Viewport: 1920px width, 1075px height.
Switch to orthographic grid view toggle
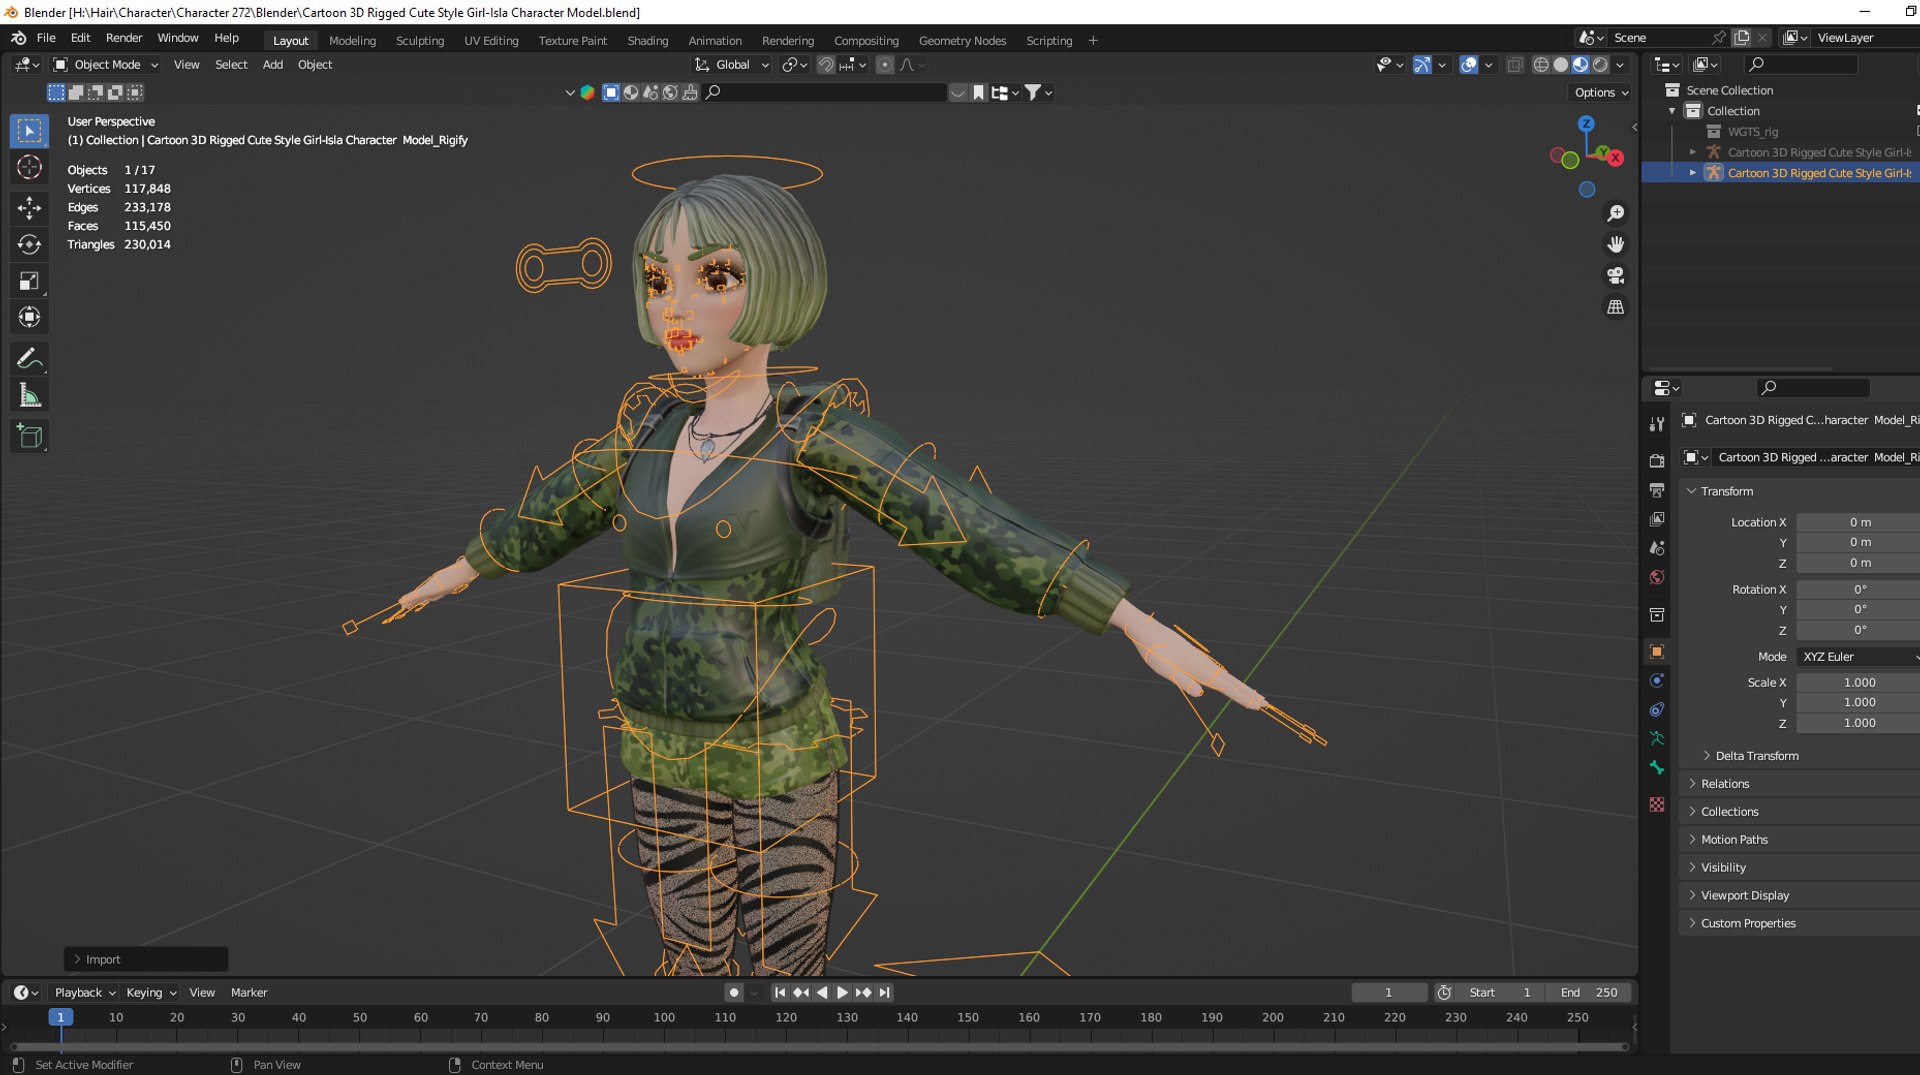(1615, 307)
